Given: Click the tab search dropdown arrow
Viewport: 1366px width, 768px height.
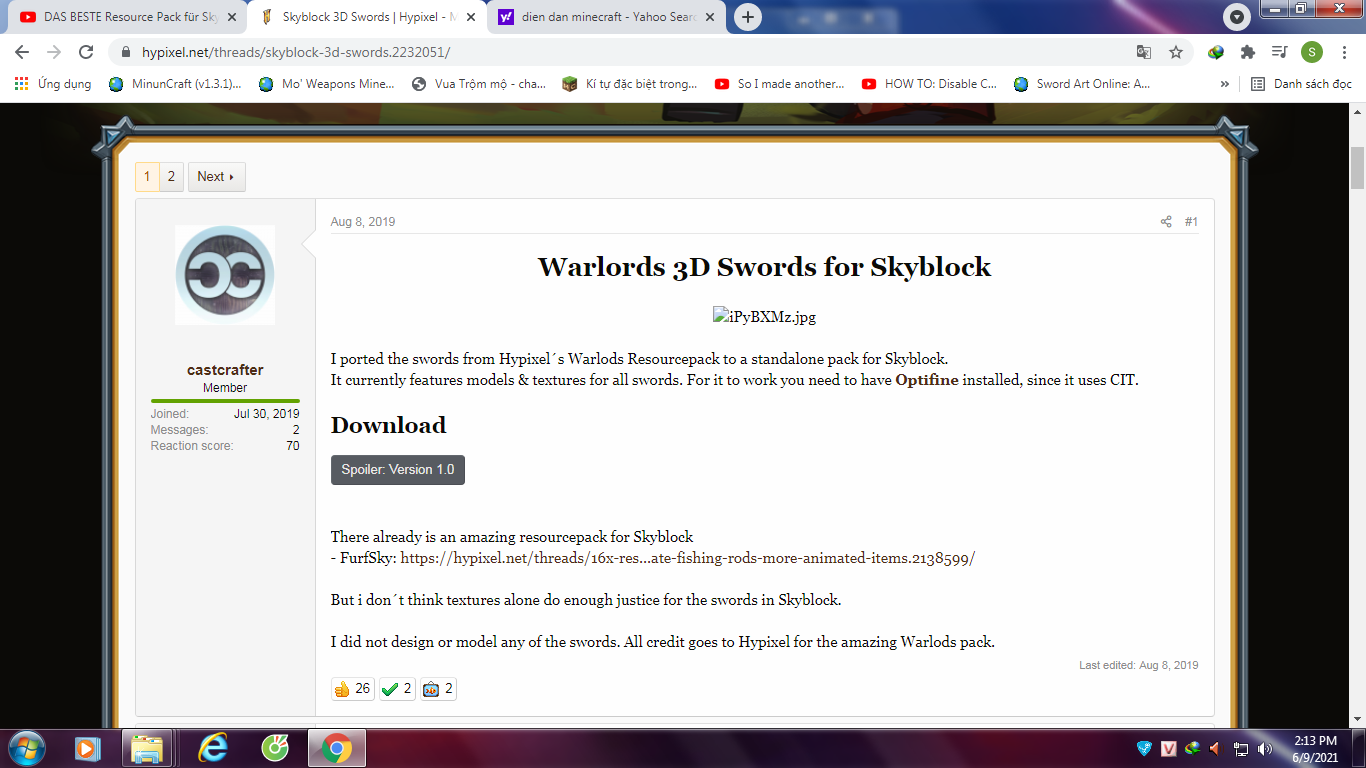Looking at the screenshot, I should tap(1237, 17).
